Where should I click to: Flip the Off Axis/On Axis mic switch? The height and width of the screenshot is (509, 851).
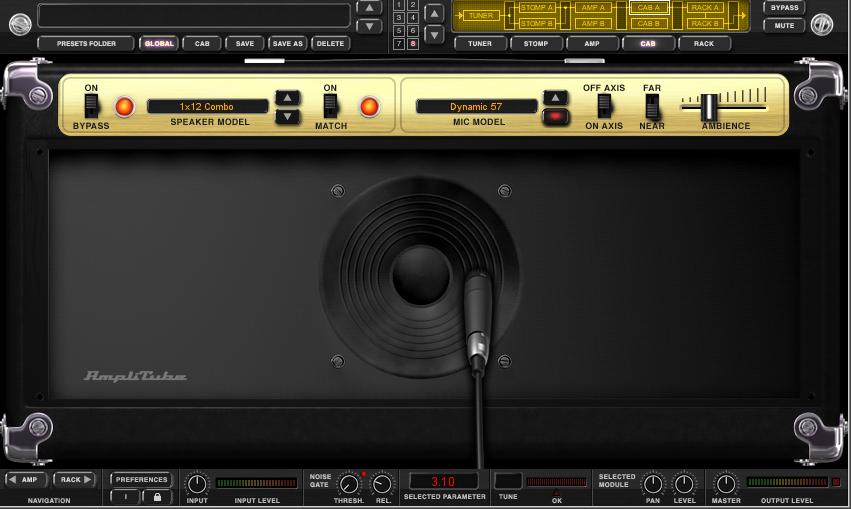coord(604,106)
